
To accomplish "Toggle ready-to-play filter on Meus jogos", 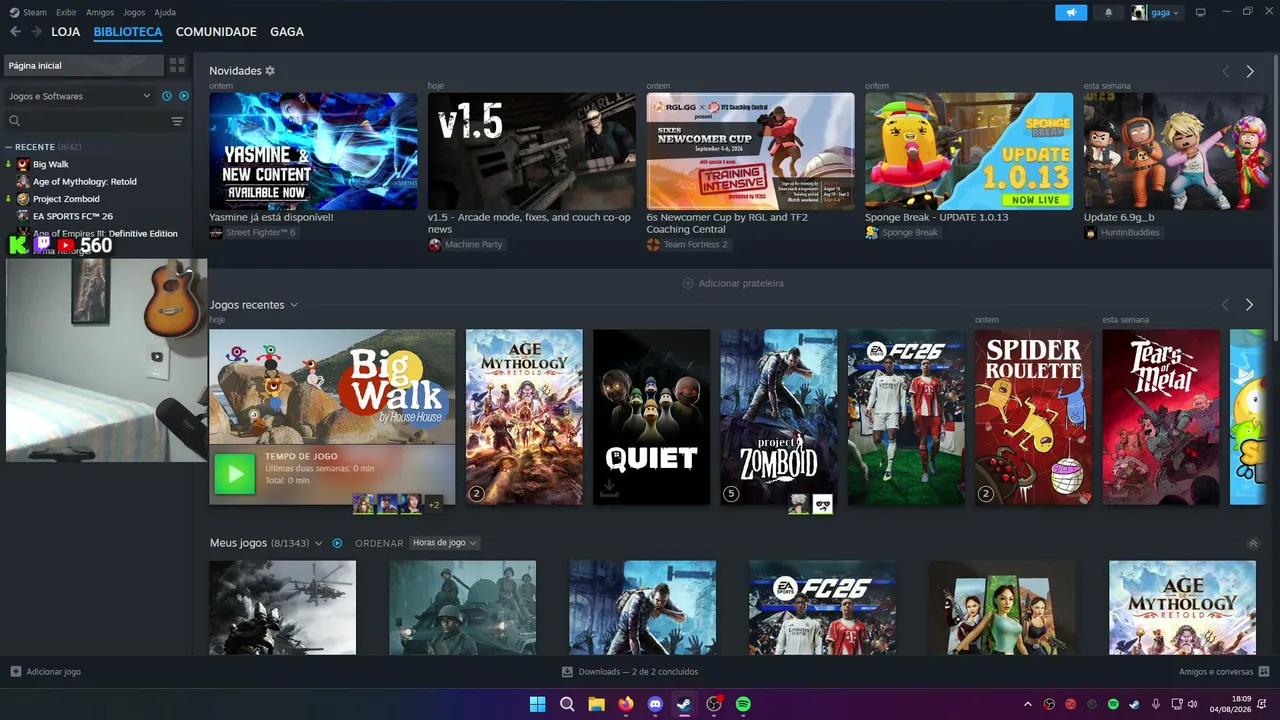I will coord(337,543).
